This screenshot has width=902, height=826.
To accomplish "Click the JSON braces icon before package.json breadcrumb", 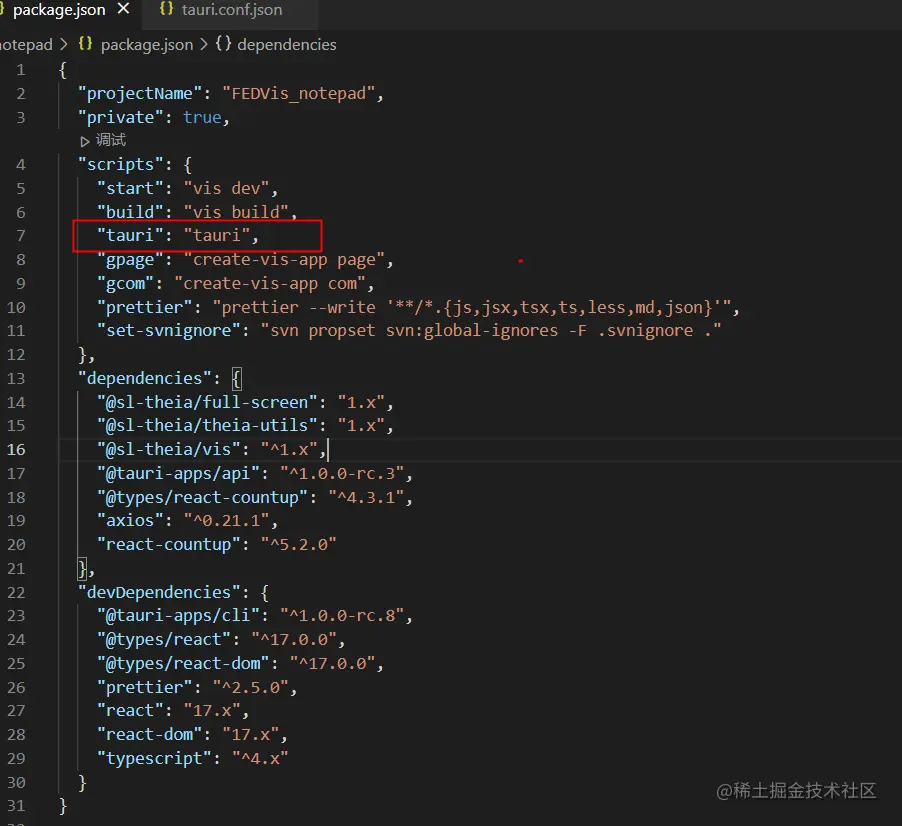I will 85,44.
